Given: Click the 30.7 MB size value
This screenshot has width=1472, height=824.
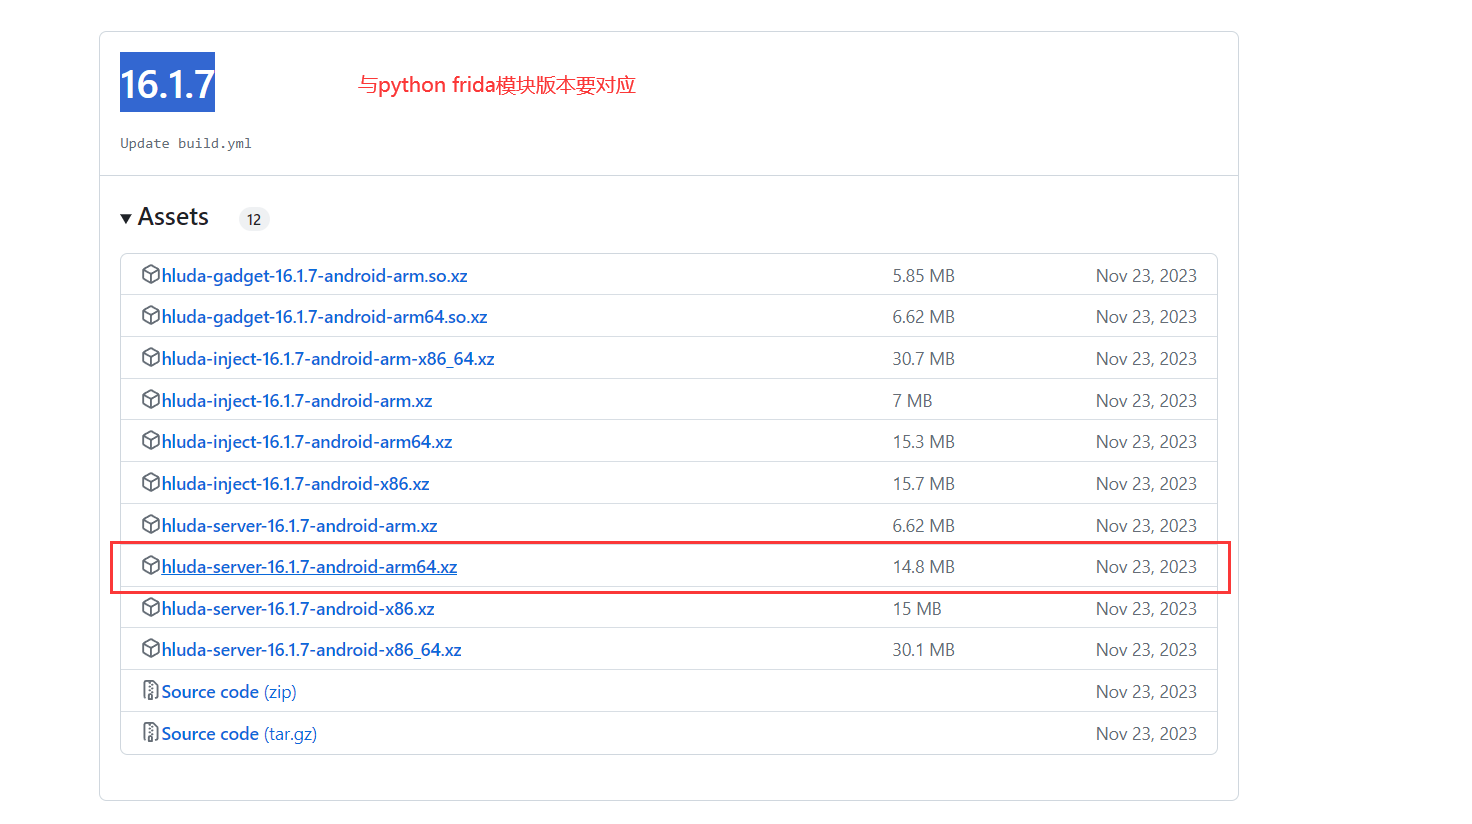Looking at the screenshot, I should tap(924, 359).
